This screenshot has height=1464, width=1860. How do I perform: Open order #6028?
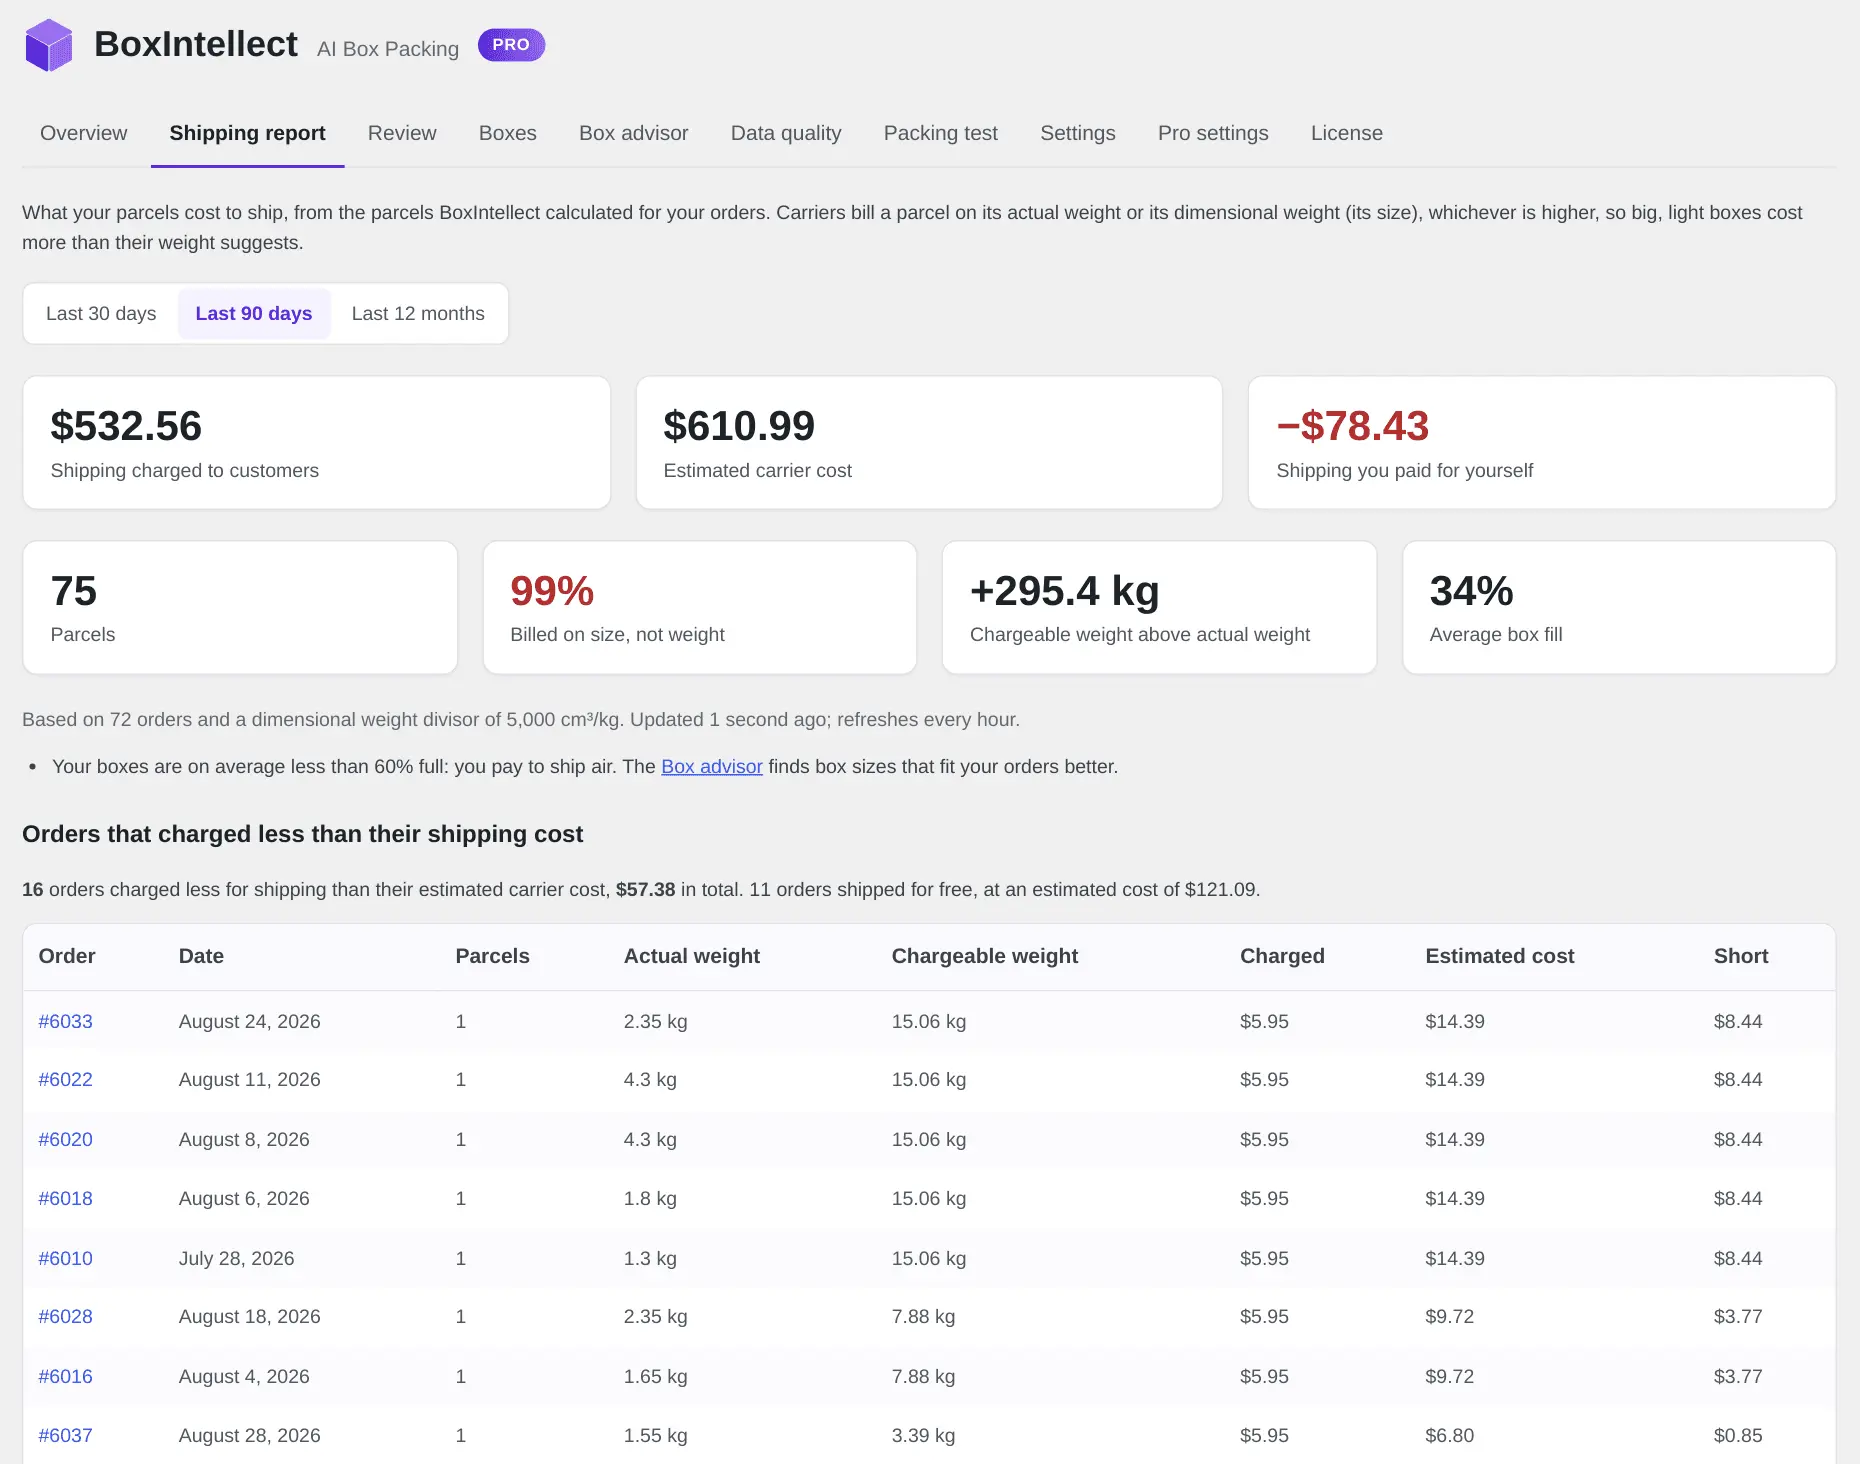coord(66,1317)
